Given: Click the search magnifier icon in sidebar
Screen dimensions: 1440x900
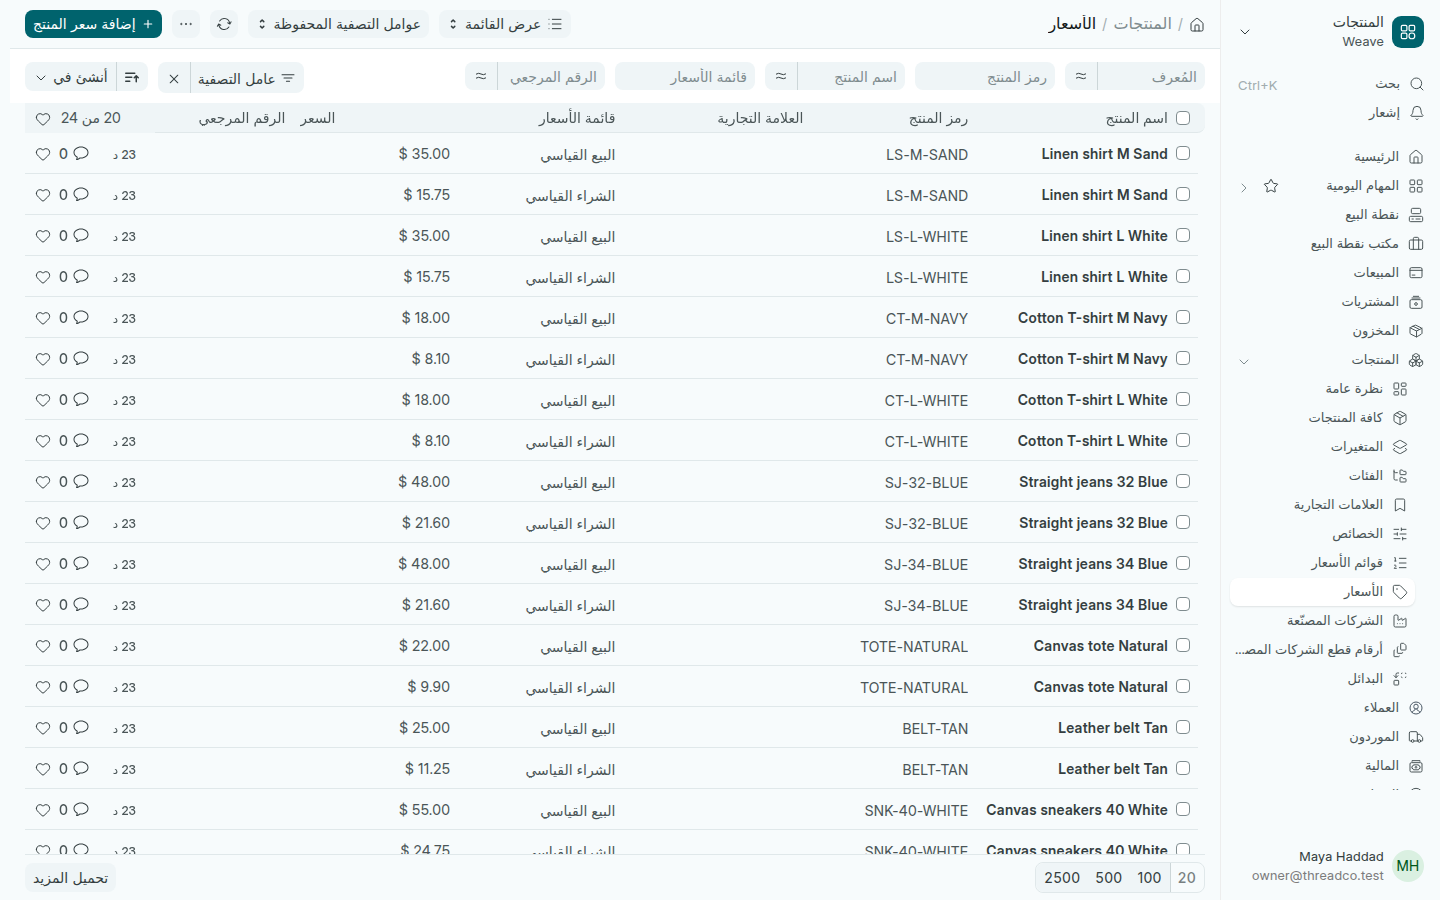Looking at the screenshot, I should (x=1416, y=84).
